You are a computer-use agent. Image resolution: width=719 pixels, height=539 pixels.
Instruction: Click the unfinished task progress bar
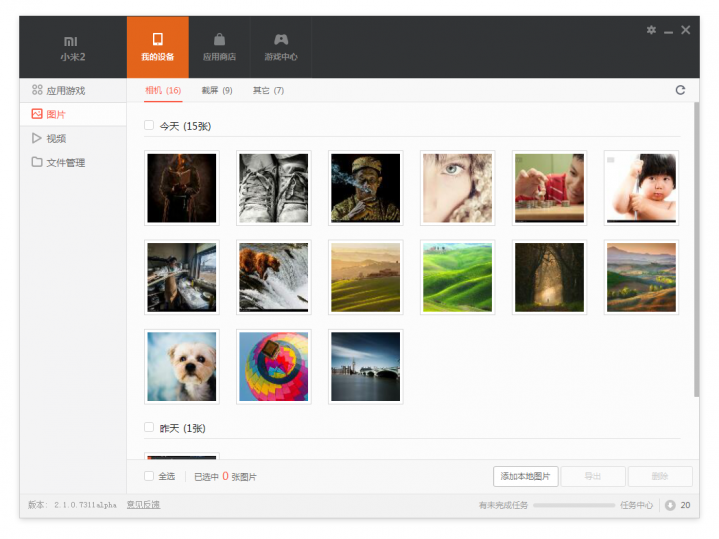(x=572, y=505)
